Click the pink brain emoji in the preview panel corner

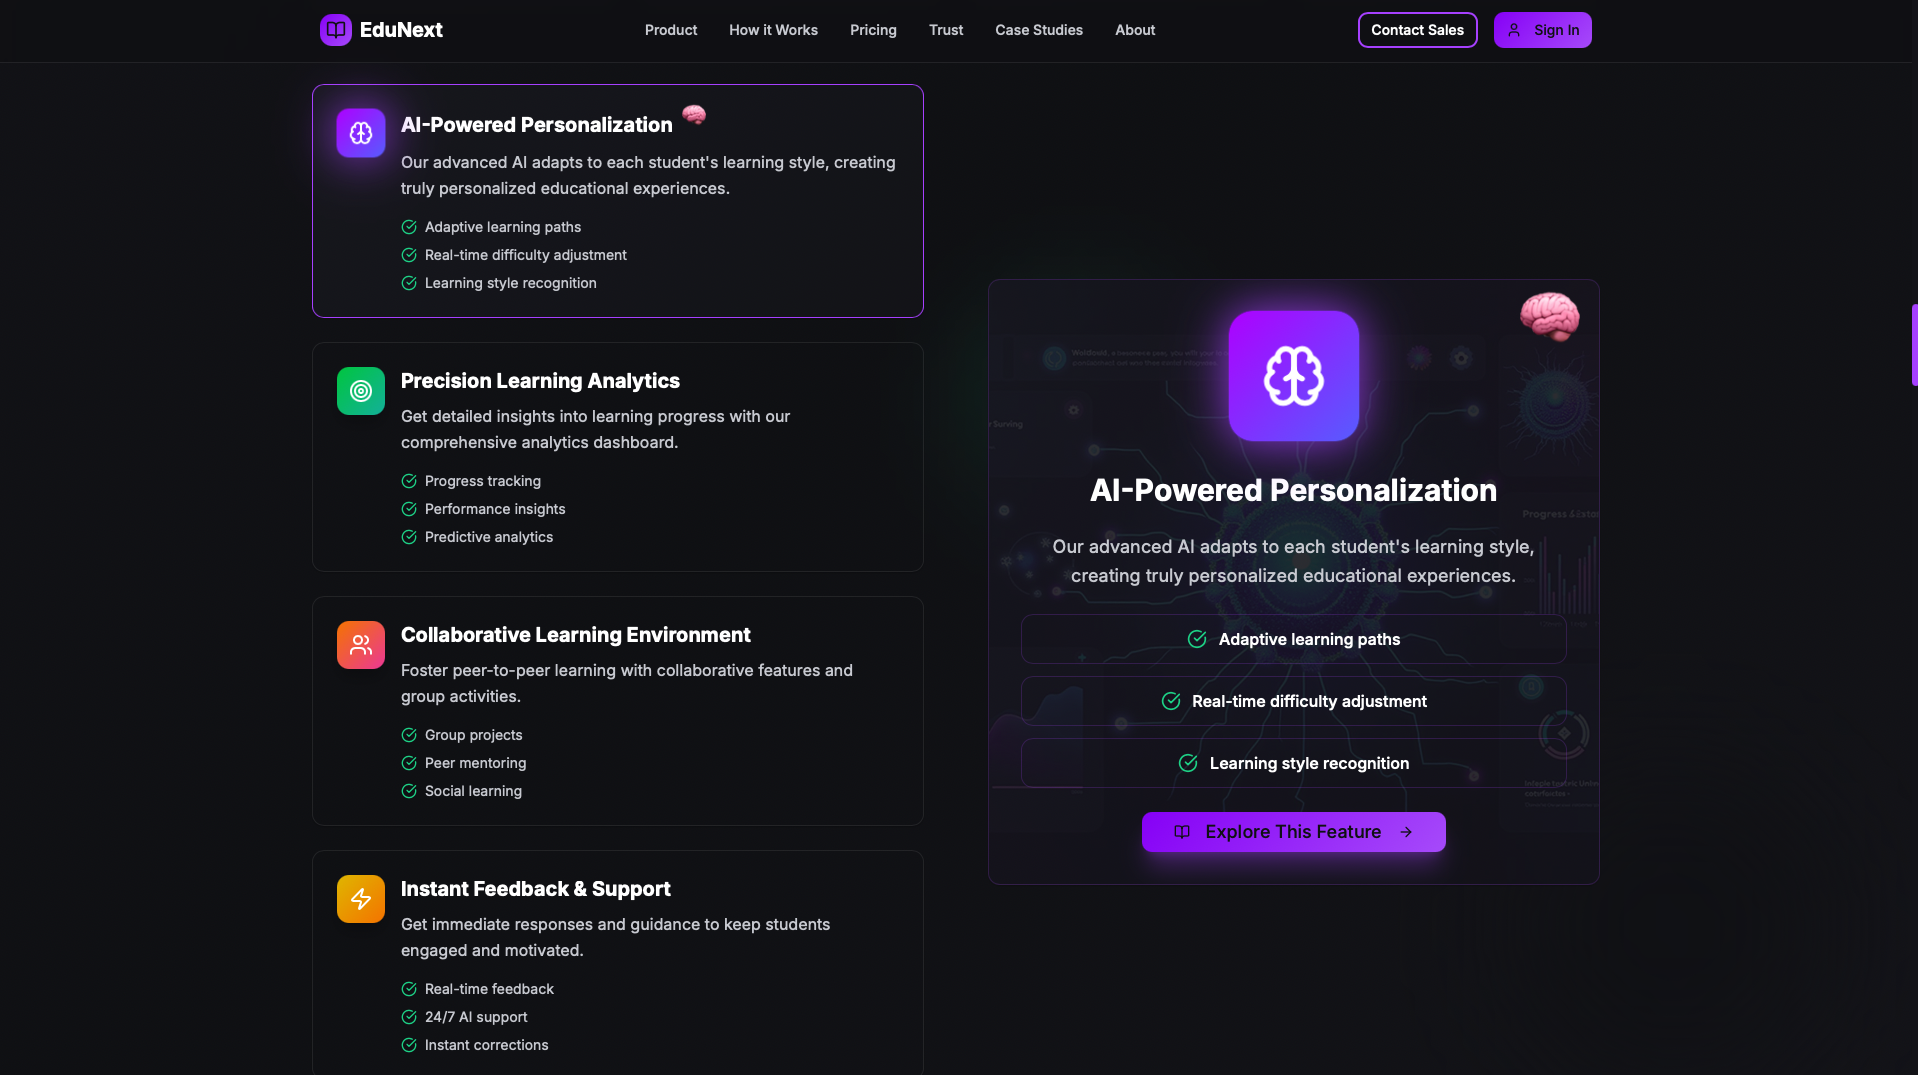pyautogui.click(x=1549, y=316)
